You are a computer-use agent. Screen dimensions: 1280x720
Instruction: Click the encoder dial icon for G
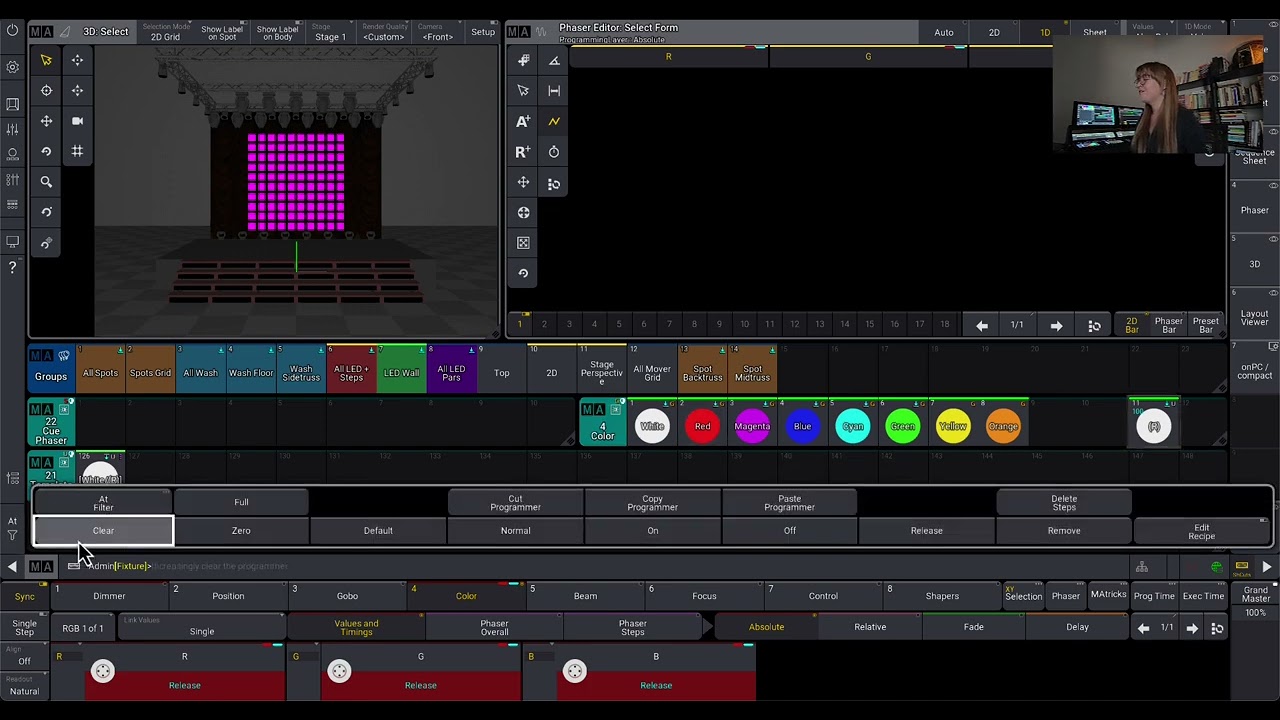pyautogui.click(x=339, y=672)
